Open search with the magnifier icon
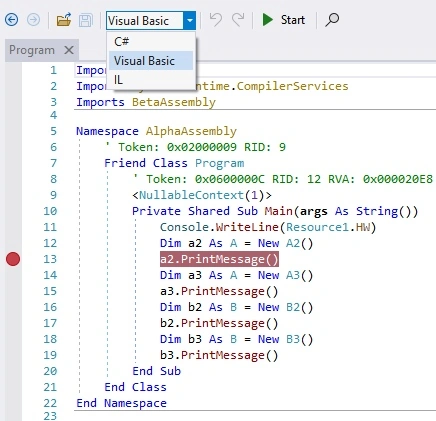Image resolution: width=436 pixels, height=421 pixels. pyautogui.click(x=332, y=20)
